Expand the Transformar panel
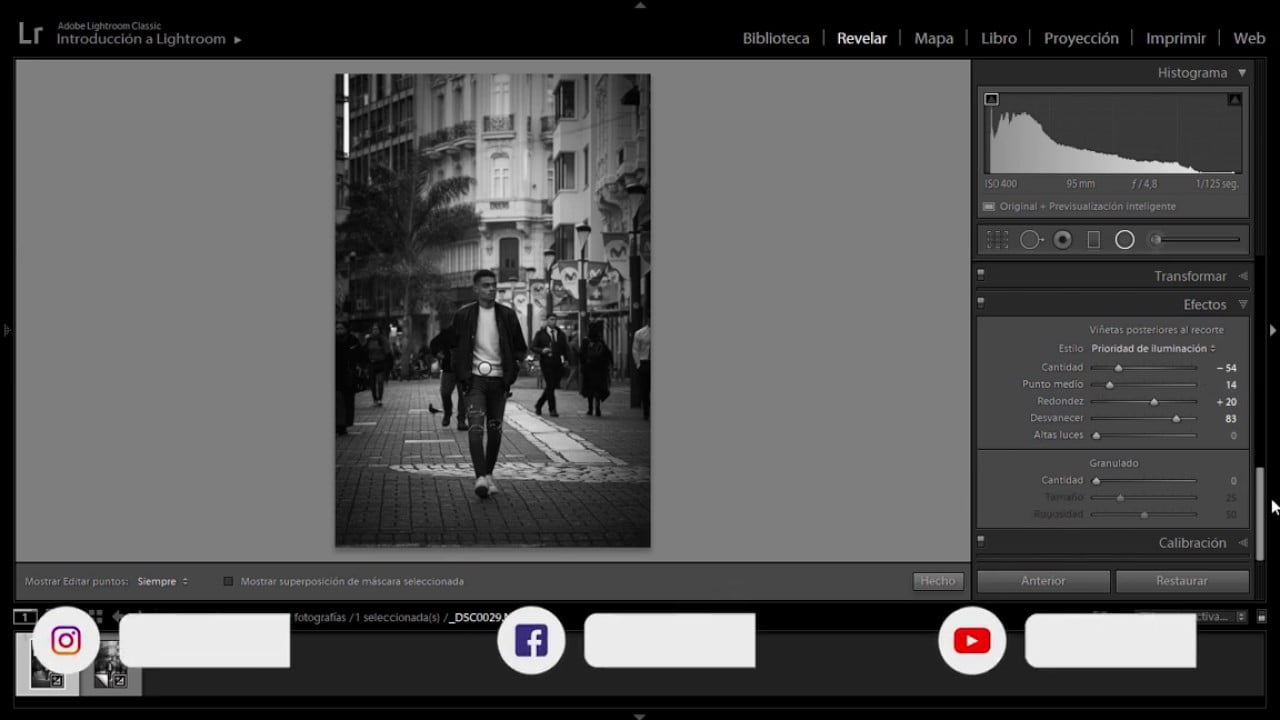Image resolution: width=1280 pixels, height=720 pixels. point(1243,276)
